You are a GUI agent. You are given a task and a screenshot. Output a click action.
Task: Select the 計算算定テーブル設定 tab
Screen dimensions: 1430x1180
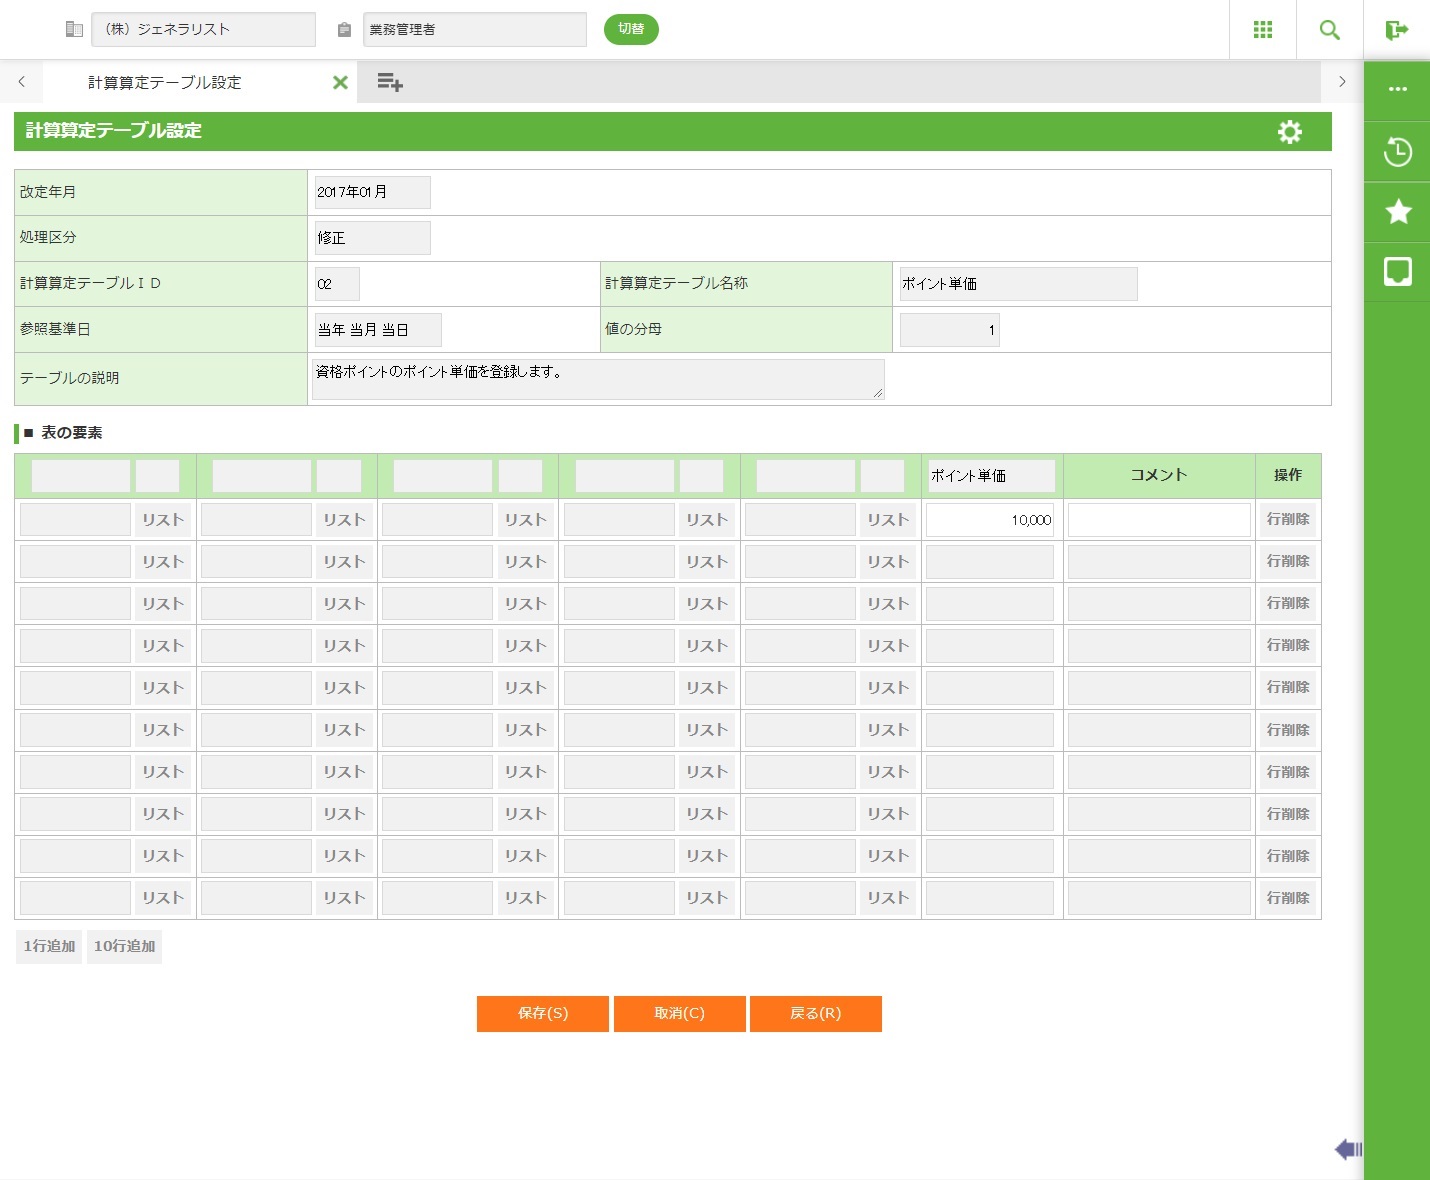pyautogui.click(x=165, y=83)
